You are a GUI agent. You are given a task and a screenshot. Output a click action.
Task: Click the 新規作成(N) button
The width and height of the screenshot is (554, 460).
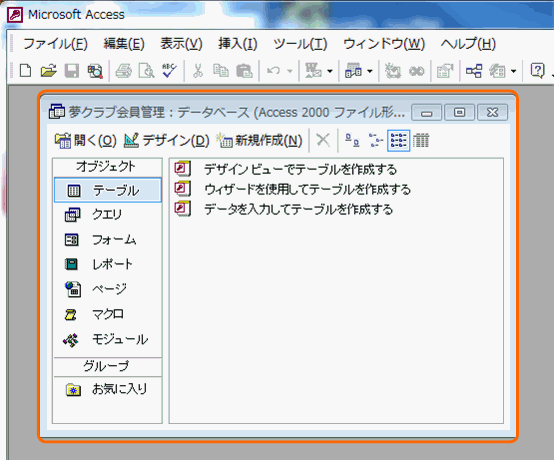(x=259, y=141)
